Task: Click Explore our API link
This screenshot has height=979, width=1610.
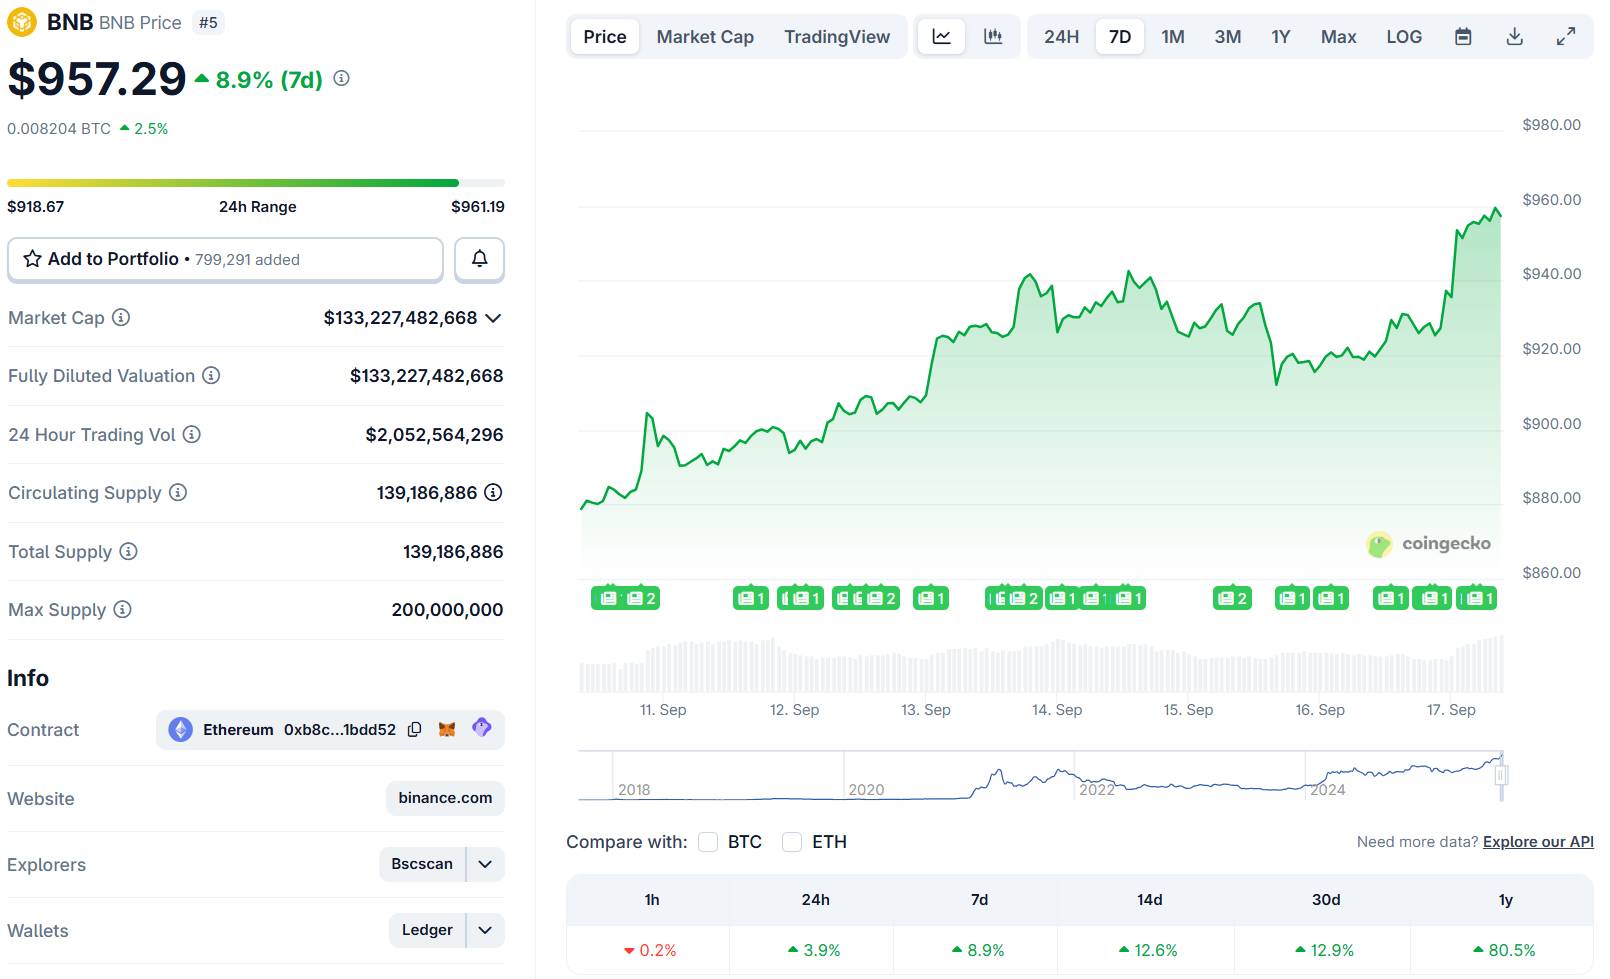Action: click(x=1538, y=842)
